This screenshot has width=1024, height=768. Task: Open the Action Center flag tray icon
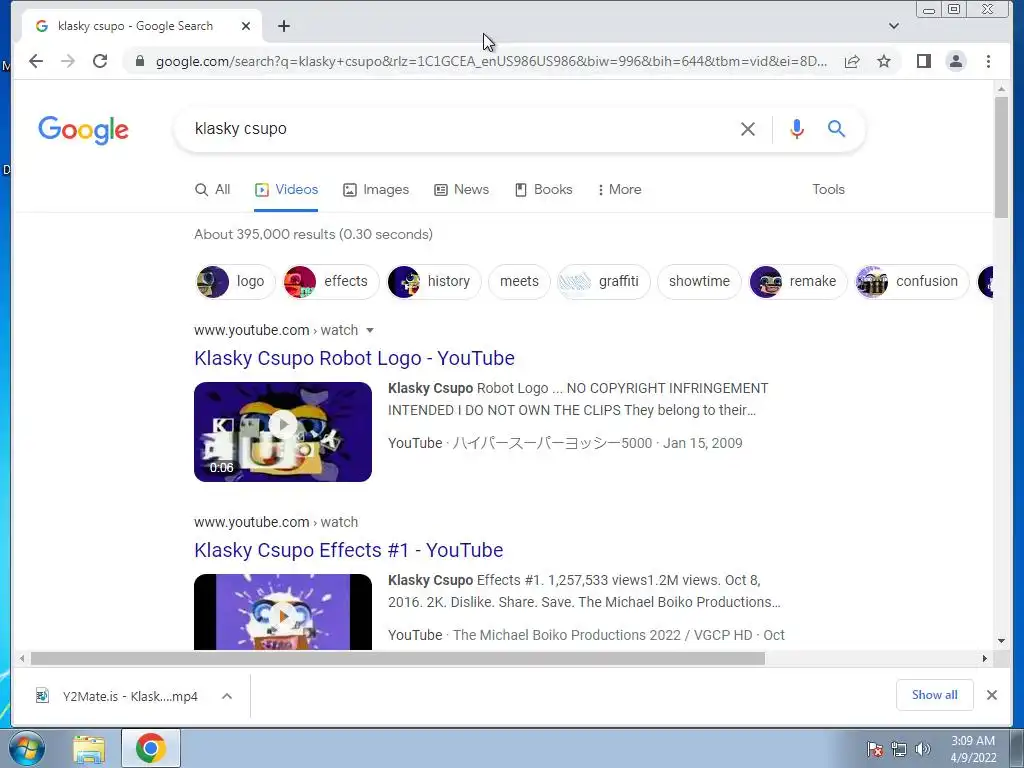875,749
